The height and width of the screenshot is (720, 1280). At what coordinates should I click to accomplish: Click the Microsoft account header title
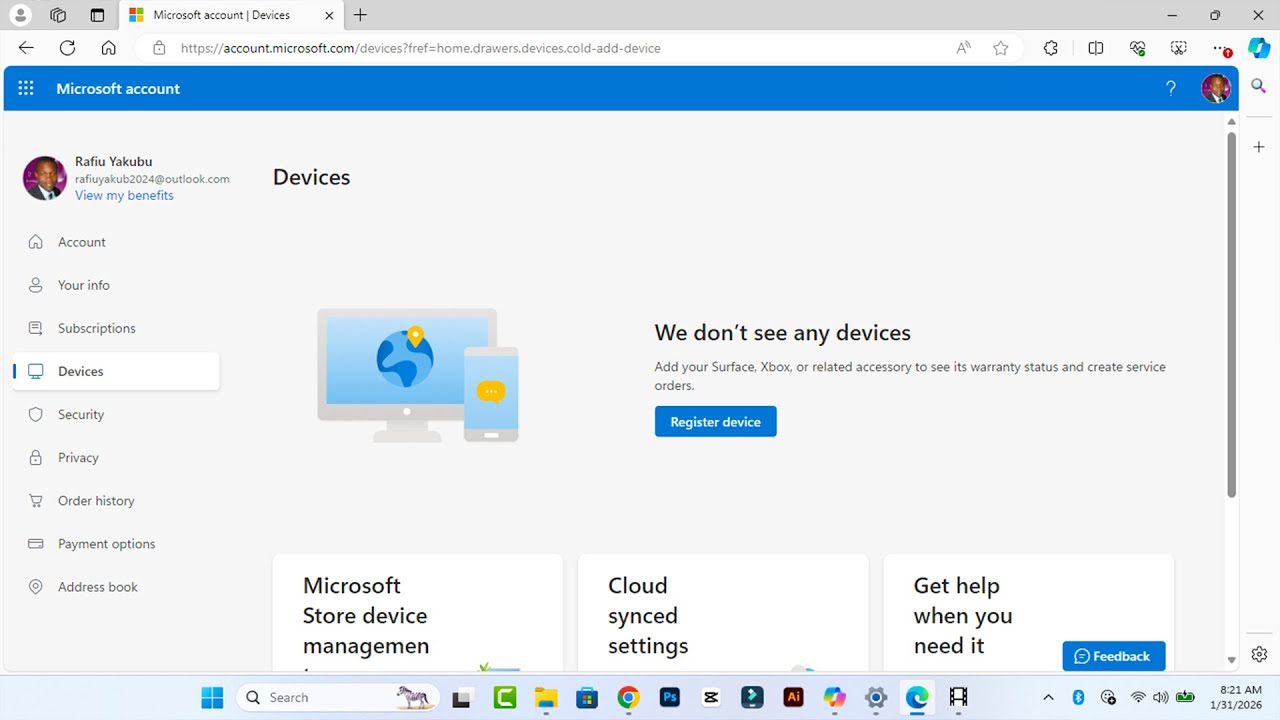point(118,88)
